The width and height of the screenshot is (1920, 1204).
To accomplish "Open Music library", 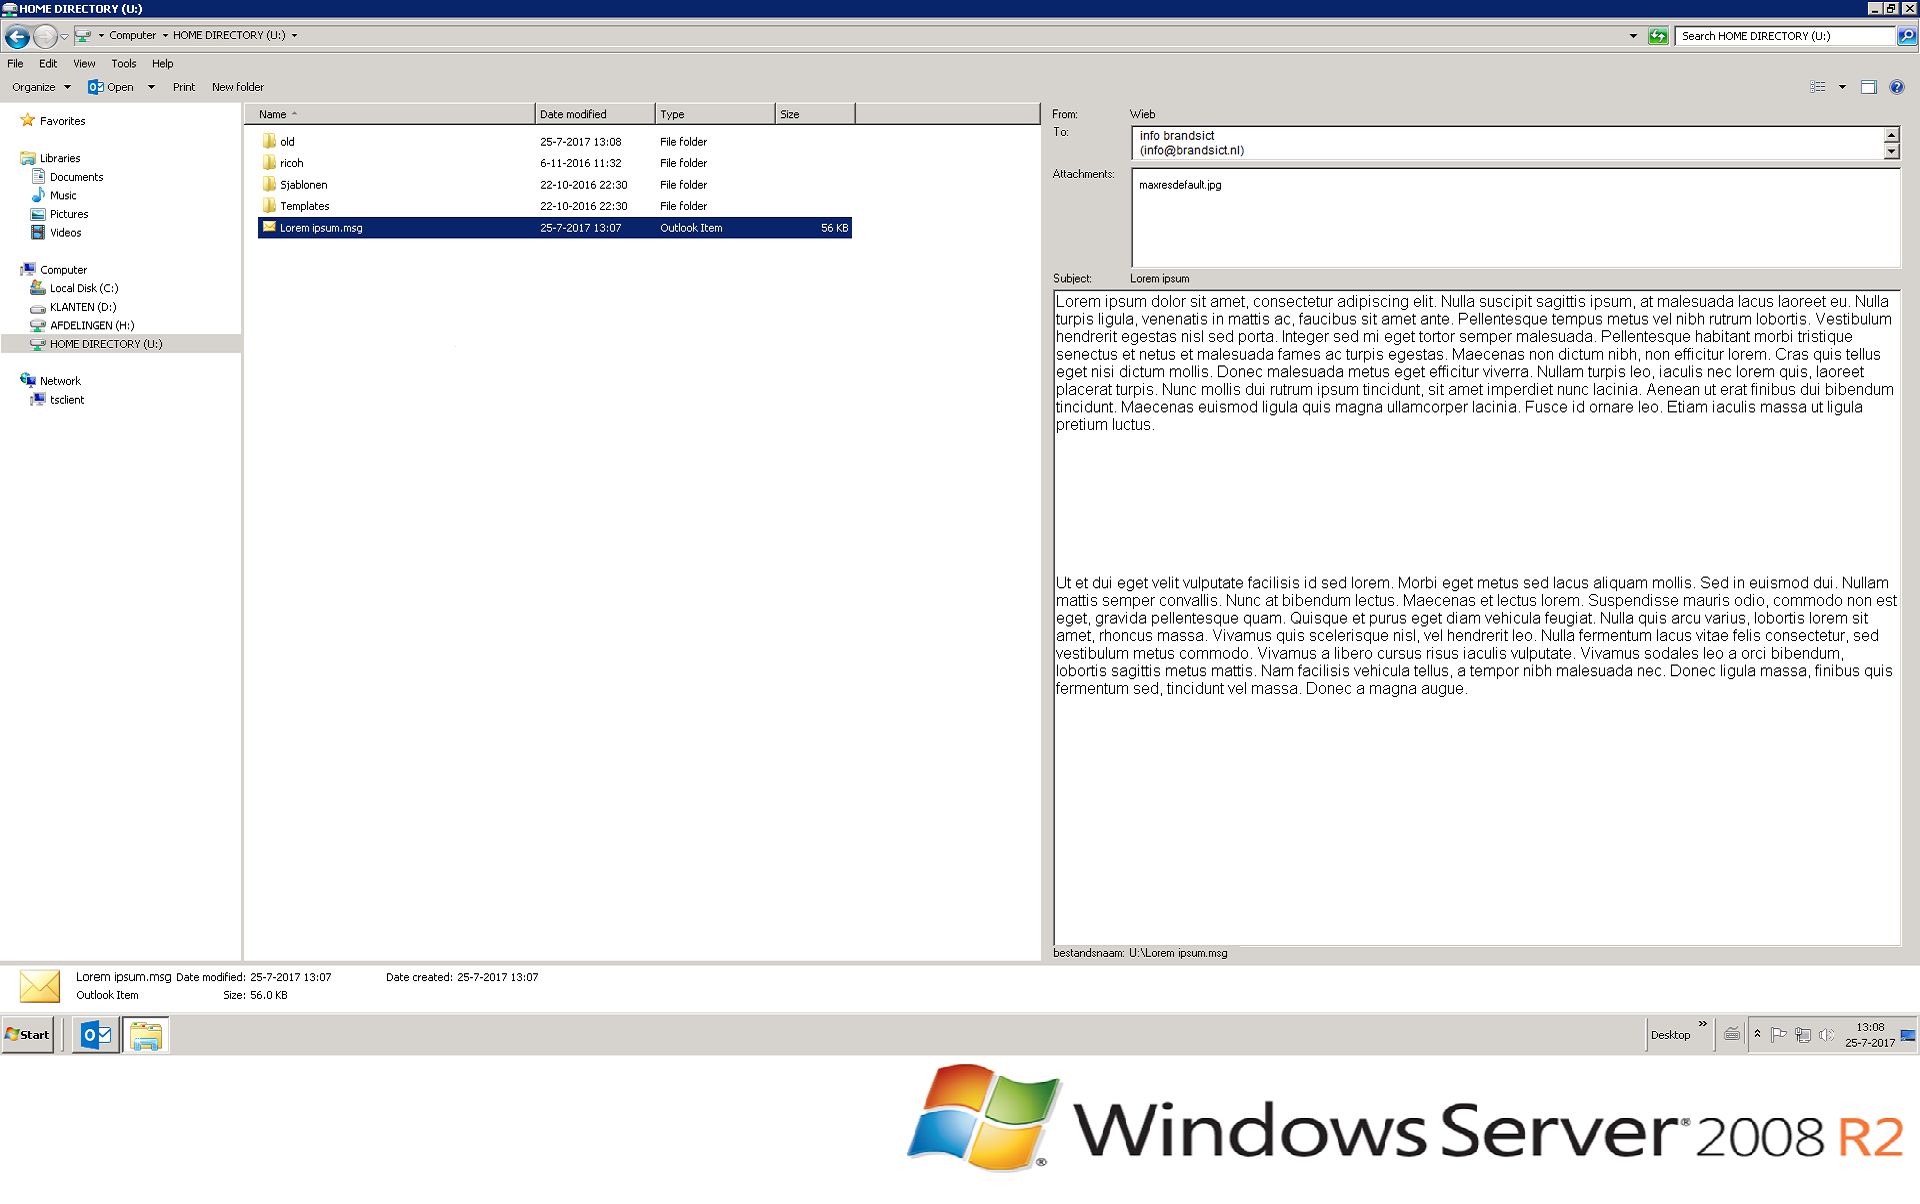I will click(63, 196).
